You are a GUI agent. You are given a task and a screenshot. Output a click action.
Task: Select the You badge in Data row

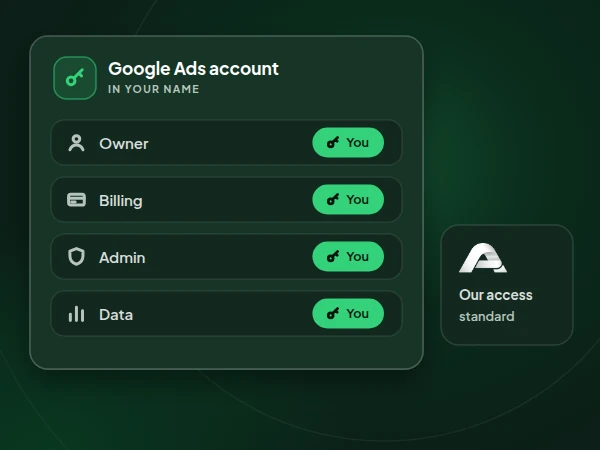(348, 313)
